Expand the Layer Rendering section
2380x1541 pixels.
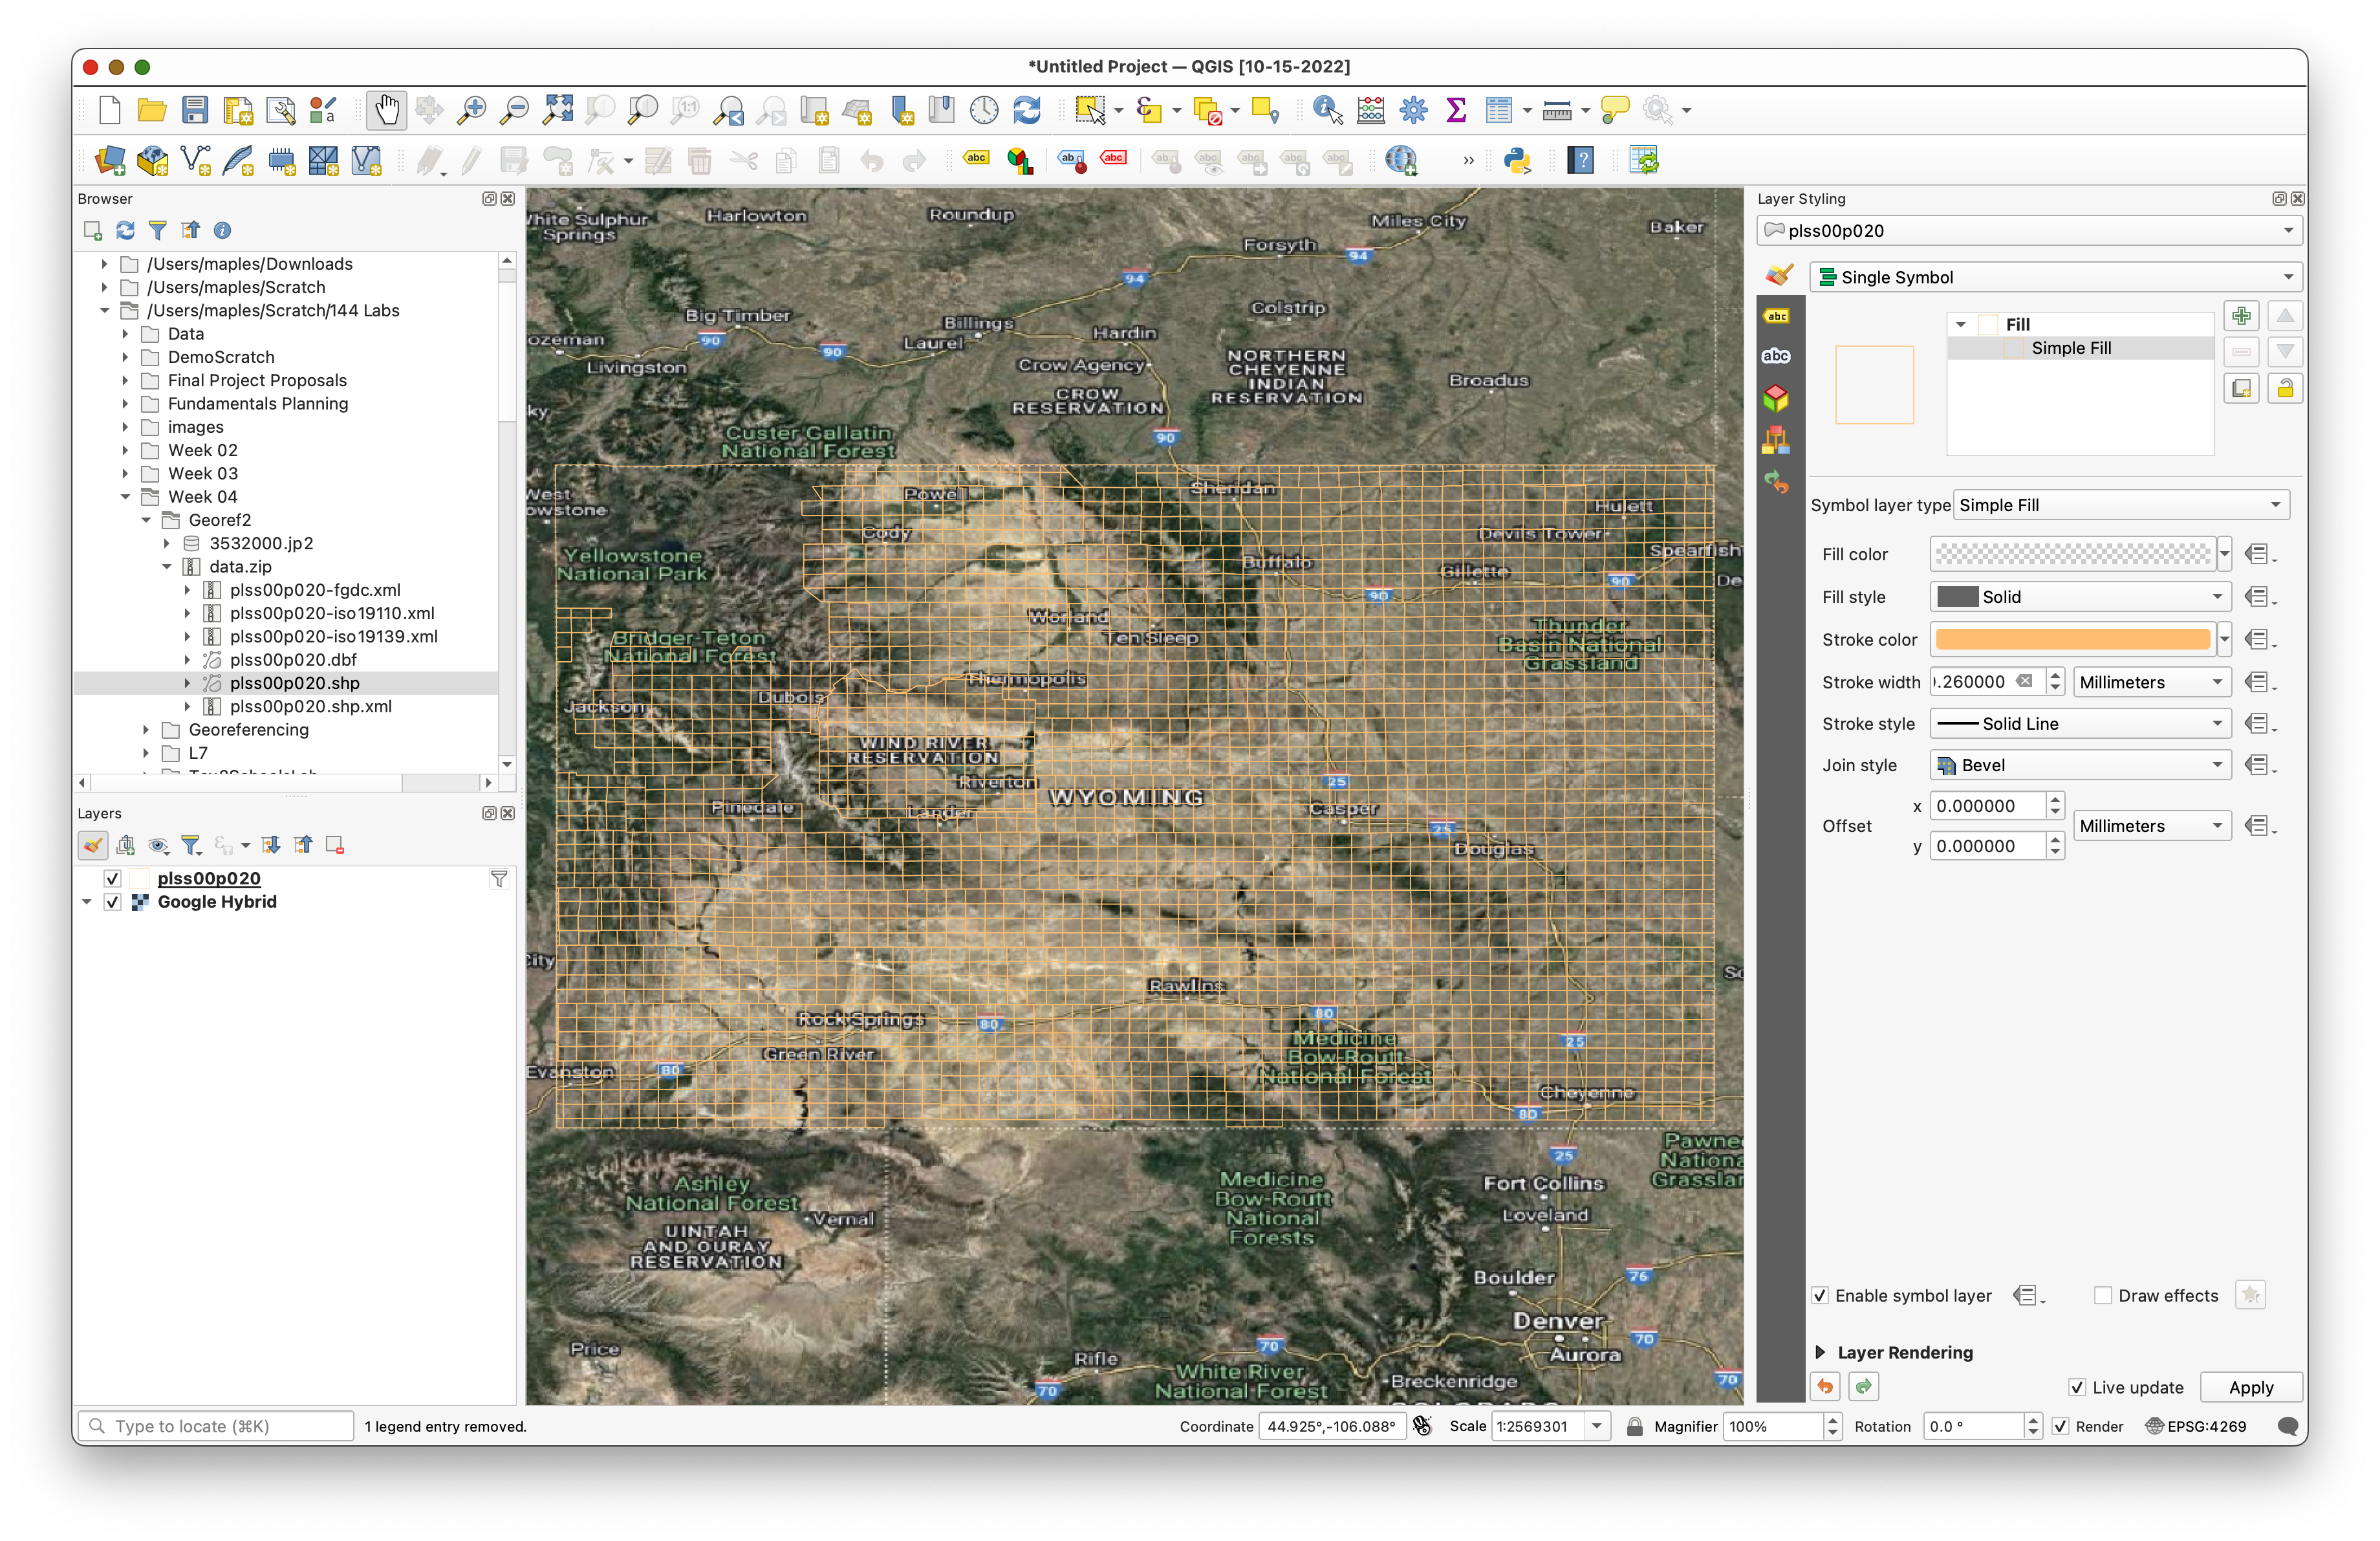point(1820,1352)
